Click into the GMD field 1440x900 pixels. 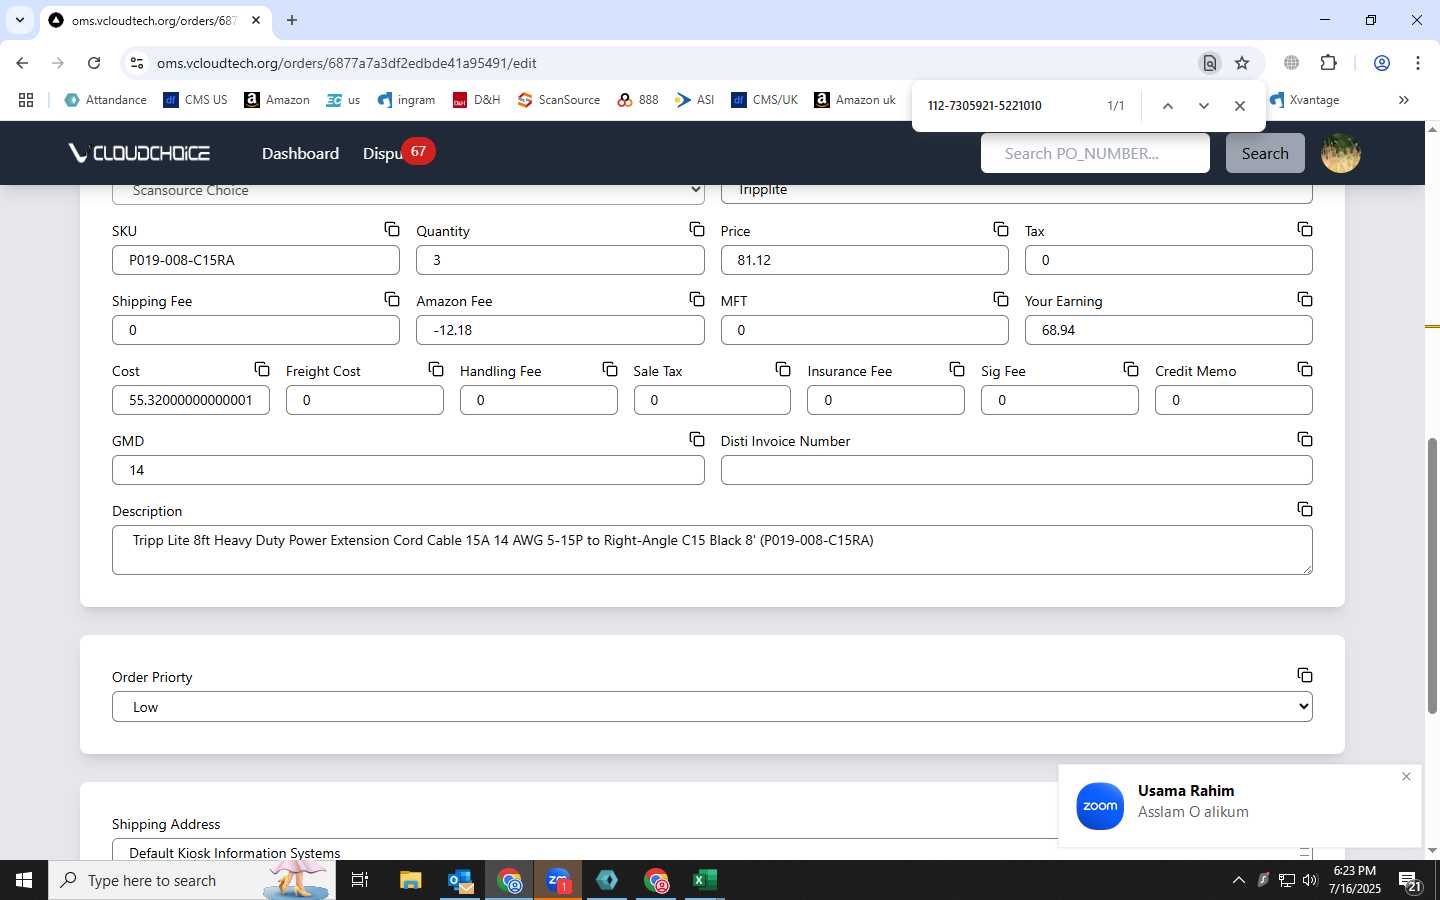pyautogui.click(x=408, y=470)
